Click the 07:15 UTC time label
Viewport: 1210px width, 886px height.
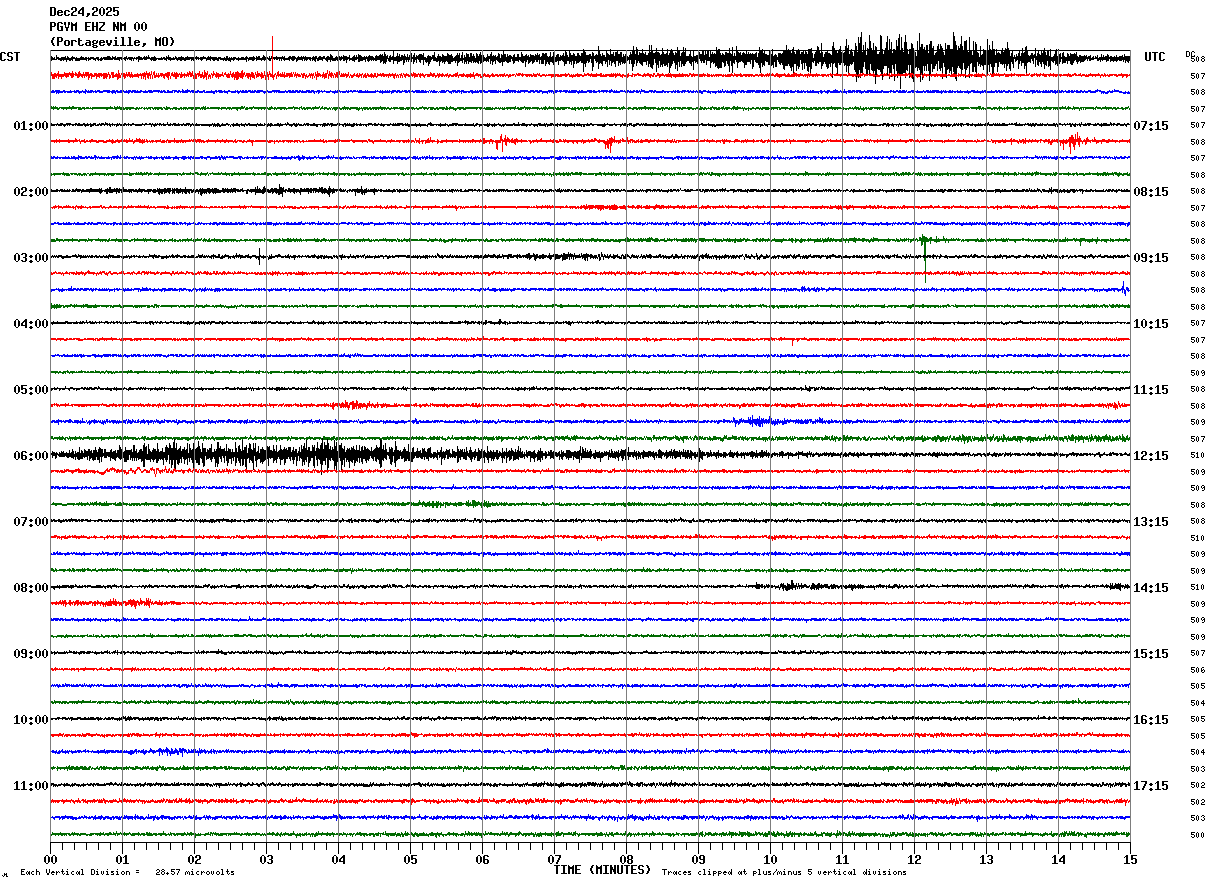1151,126
